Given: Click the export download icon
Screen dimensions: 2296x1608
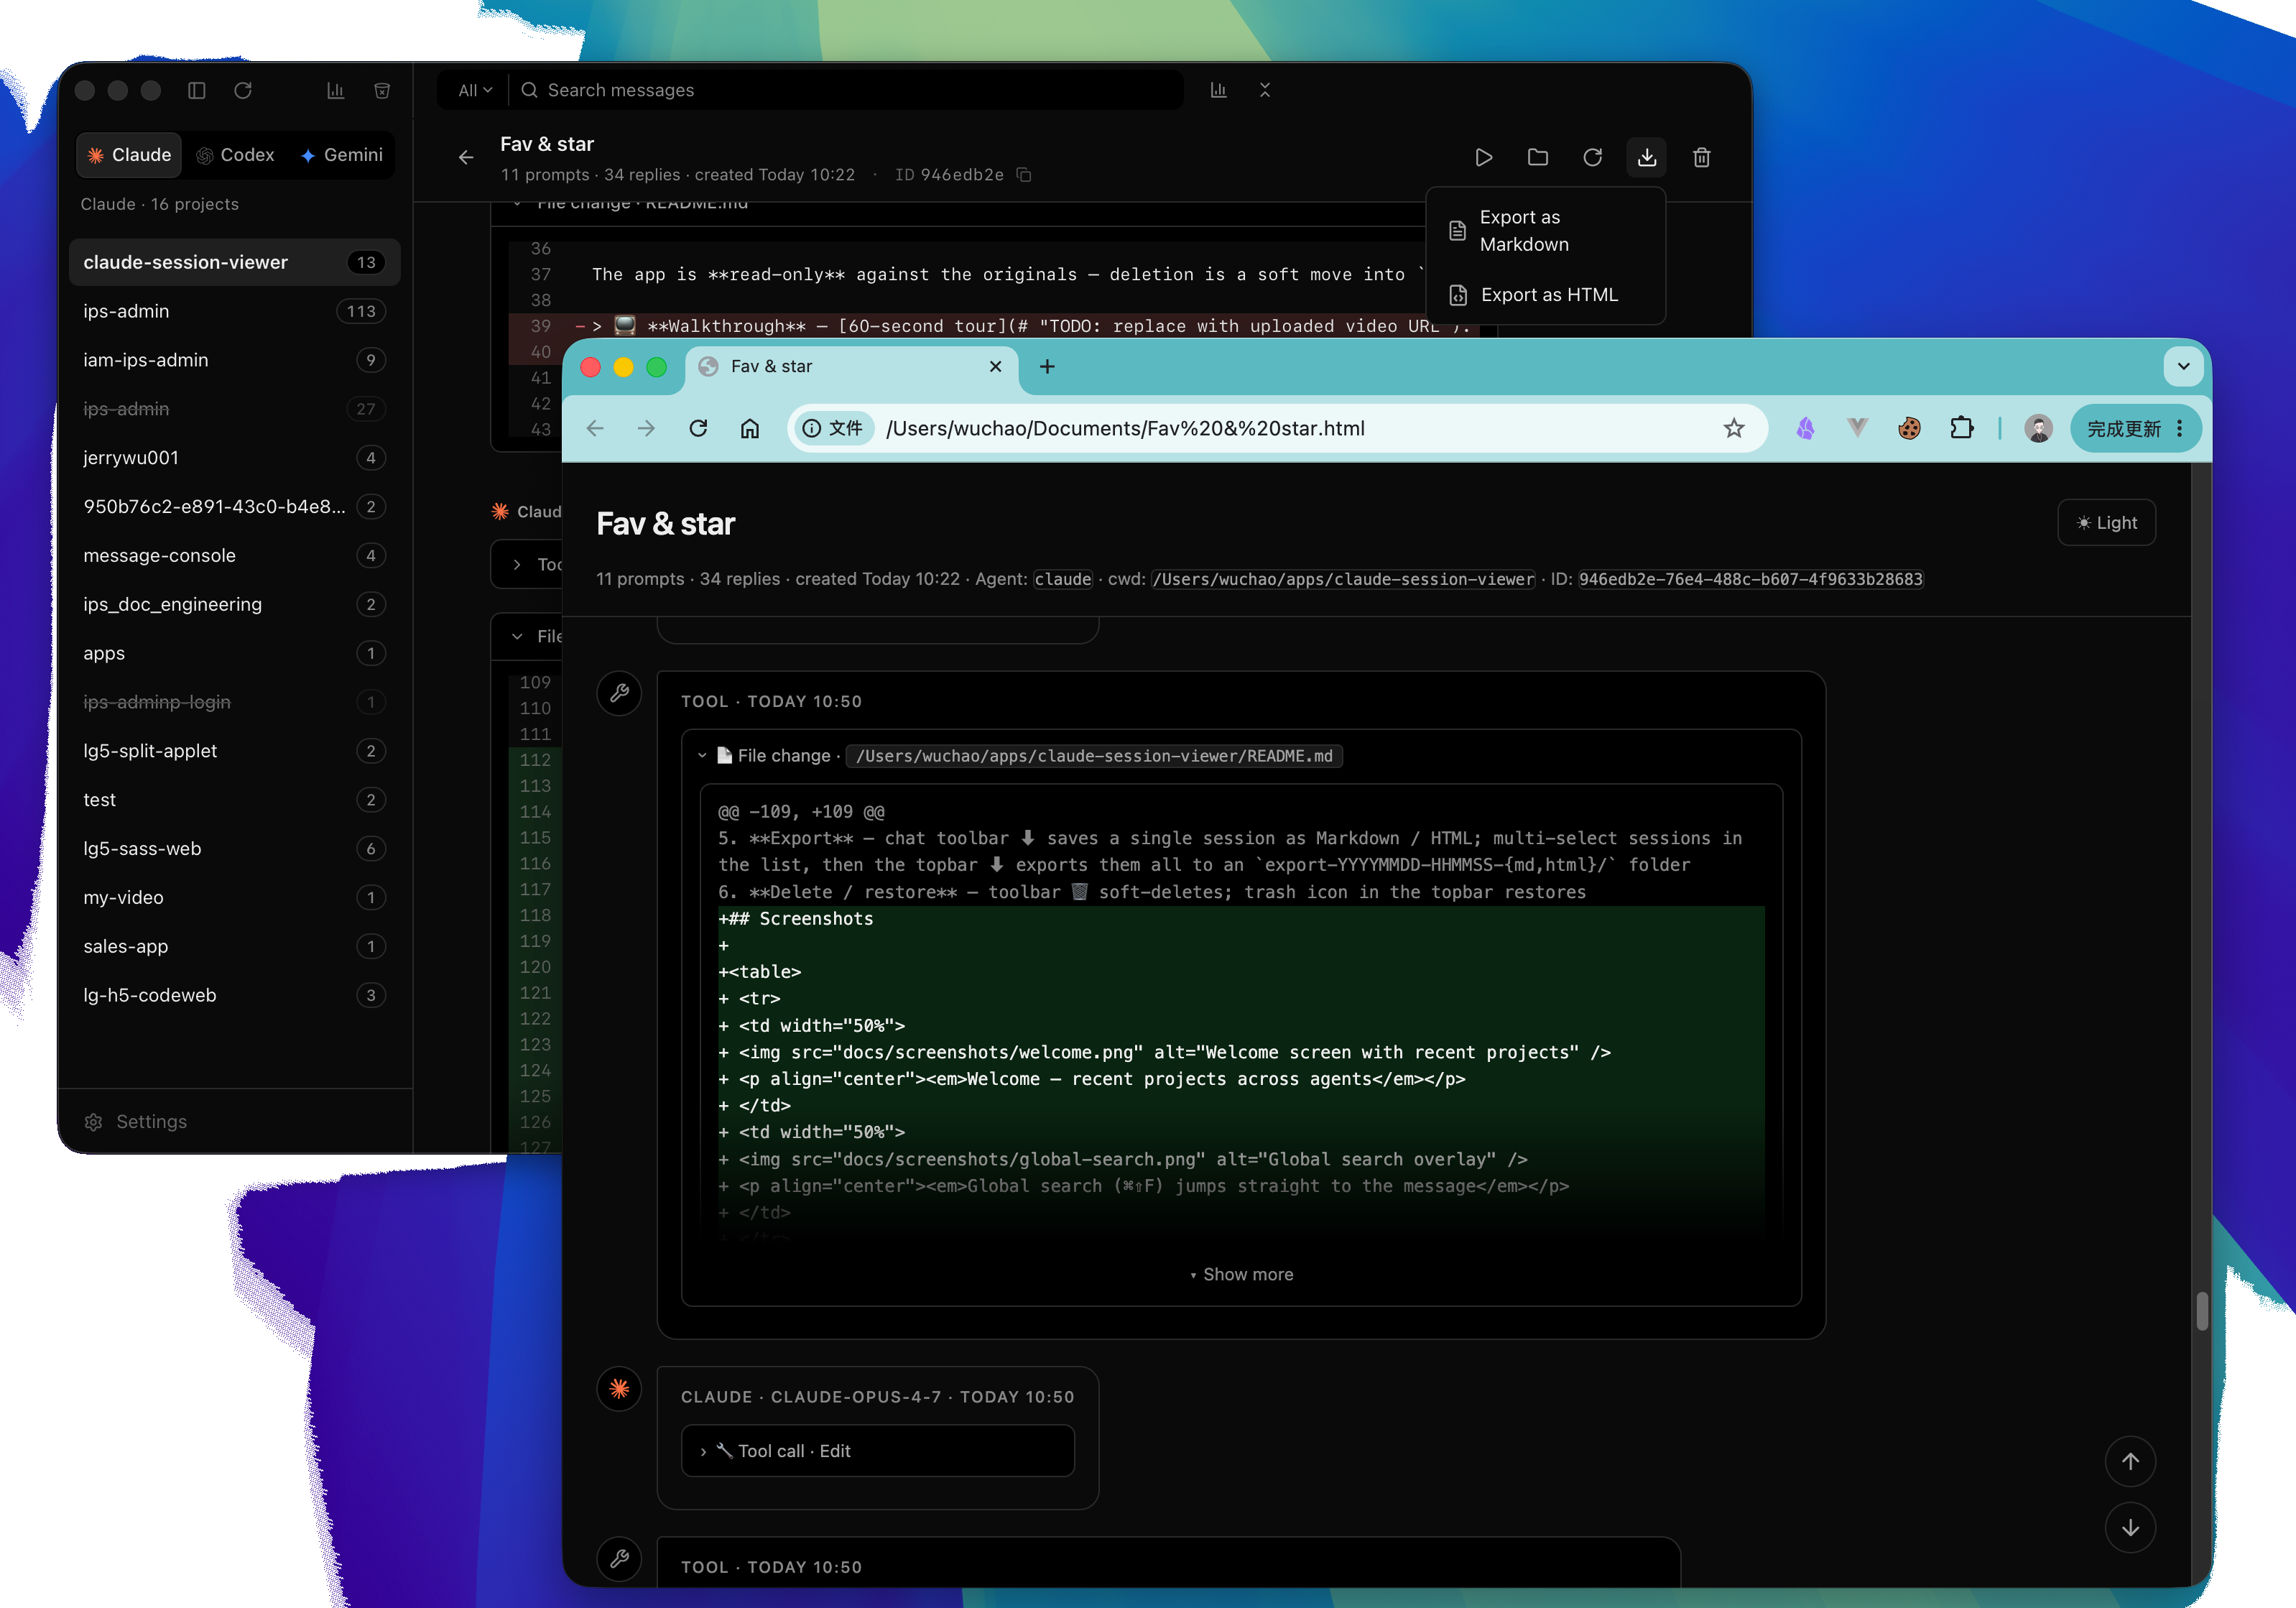Looking at the screenshot, I should click(x=1647, y=157).
